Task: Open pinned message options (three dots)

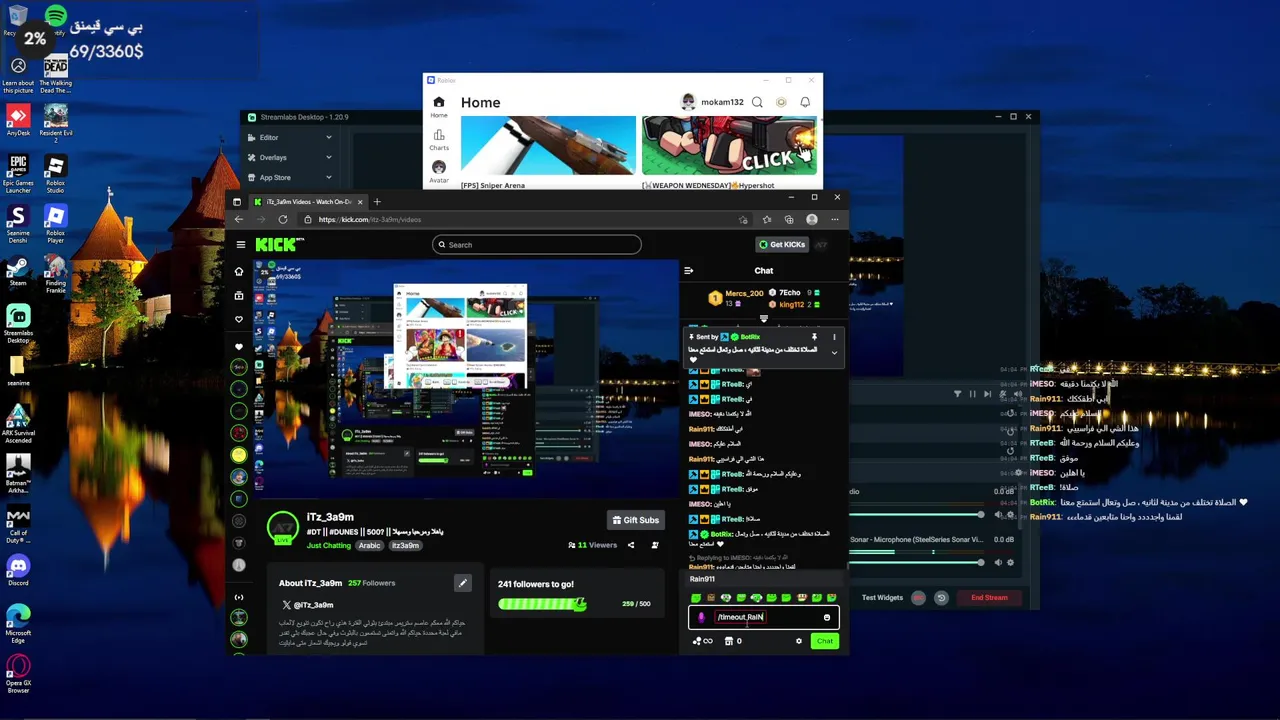Action: click(x=834, y=337)
